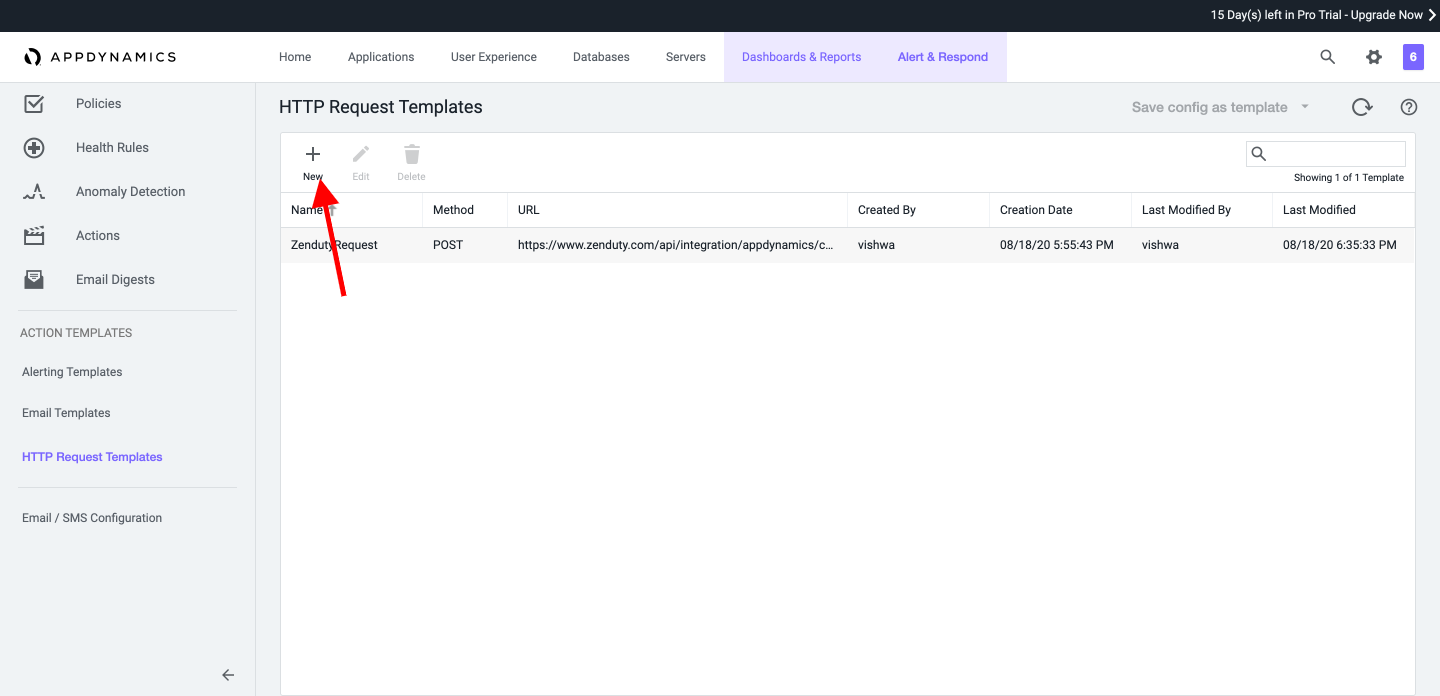This screenshot has height=696, width=1440.
Task: Open the Databases tab
Action: 601,57
